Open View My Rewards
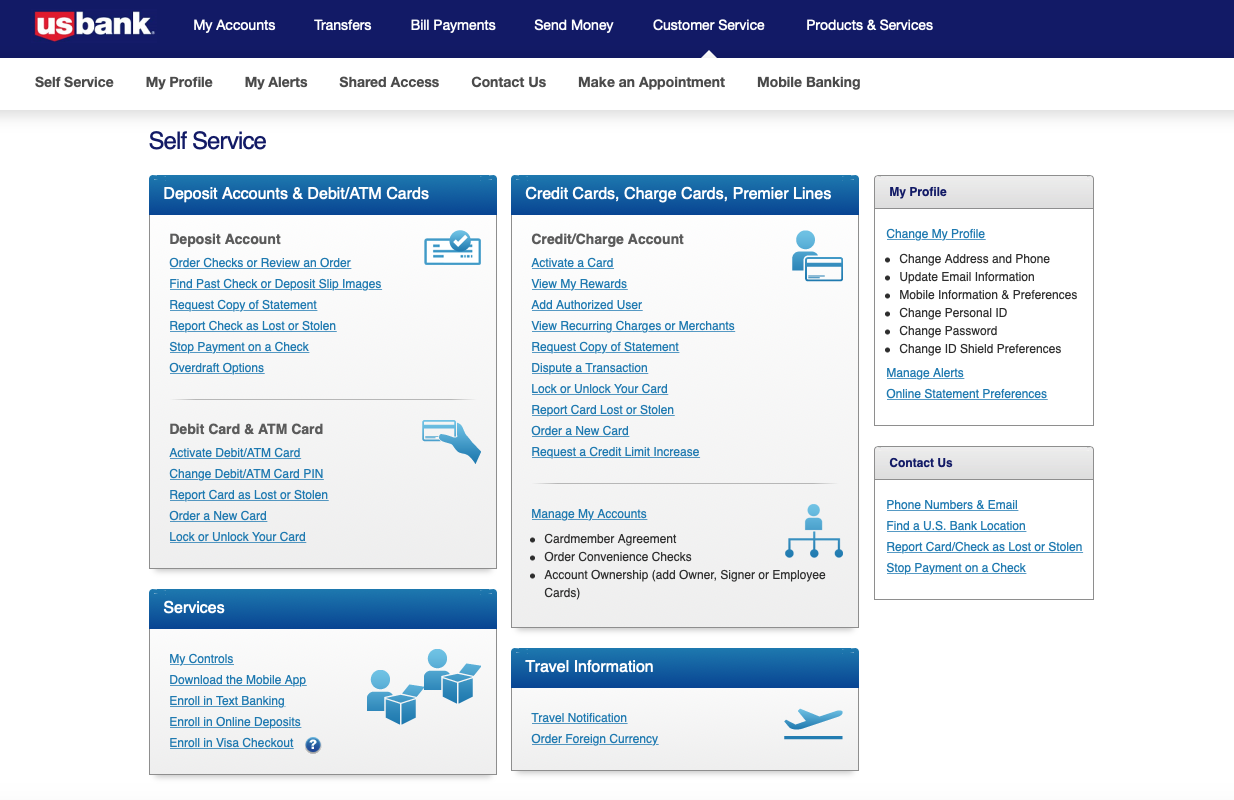The width and height of the screenshot is (1234, 800). pyautogui.click(x=579, y=284)
